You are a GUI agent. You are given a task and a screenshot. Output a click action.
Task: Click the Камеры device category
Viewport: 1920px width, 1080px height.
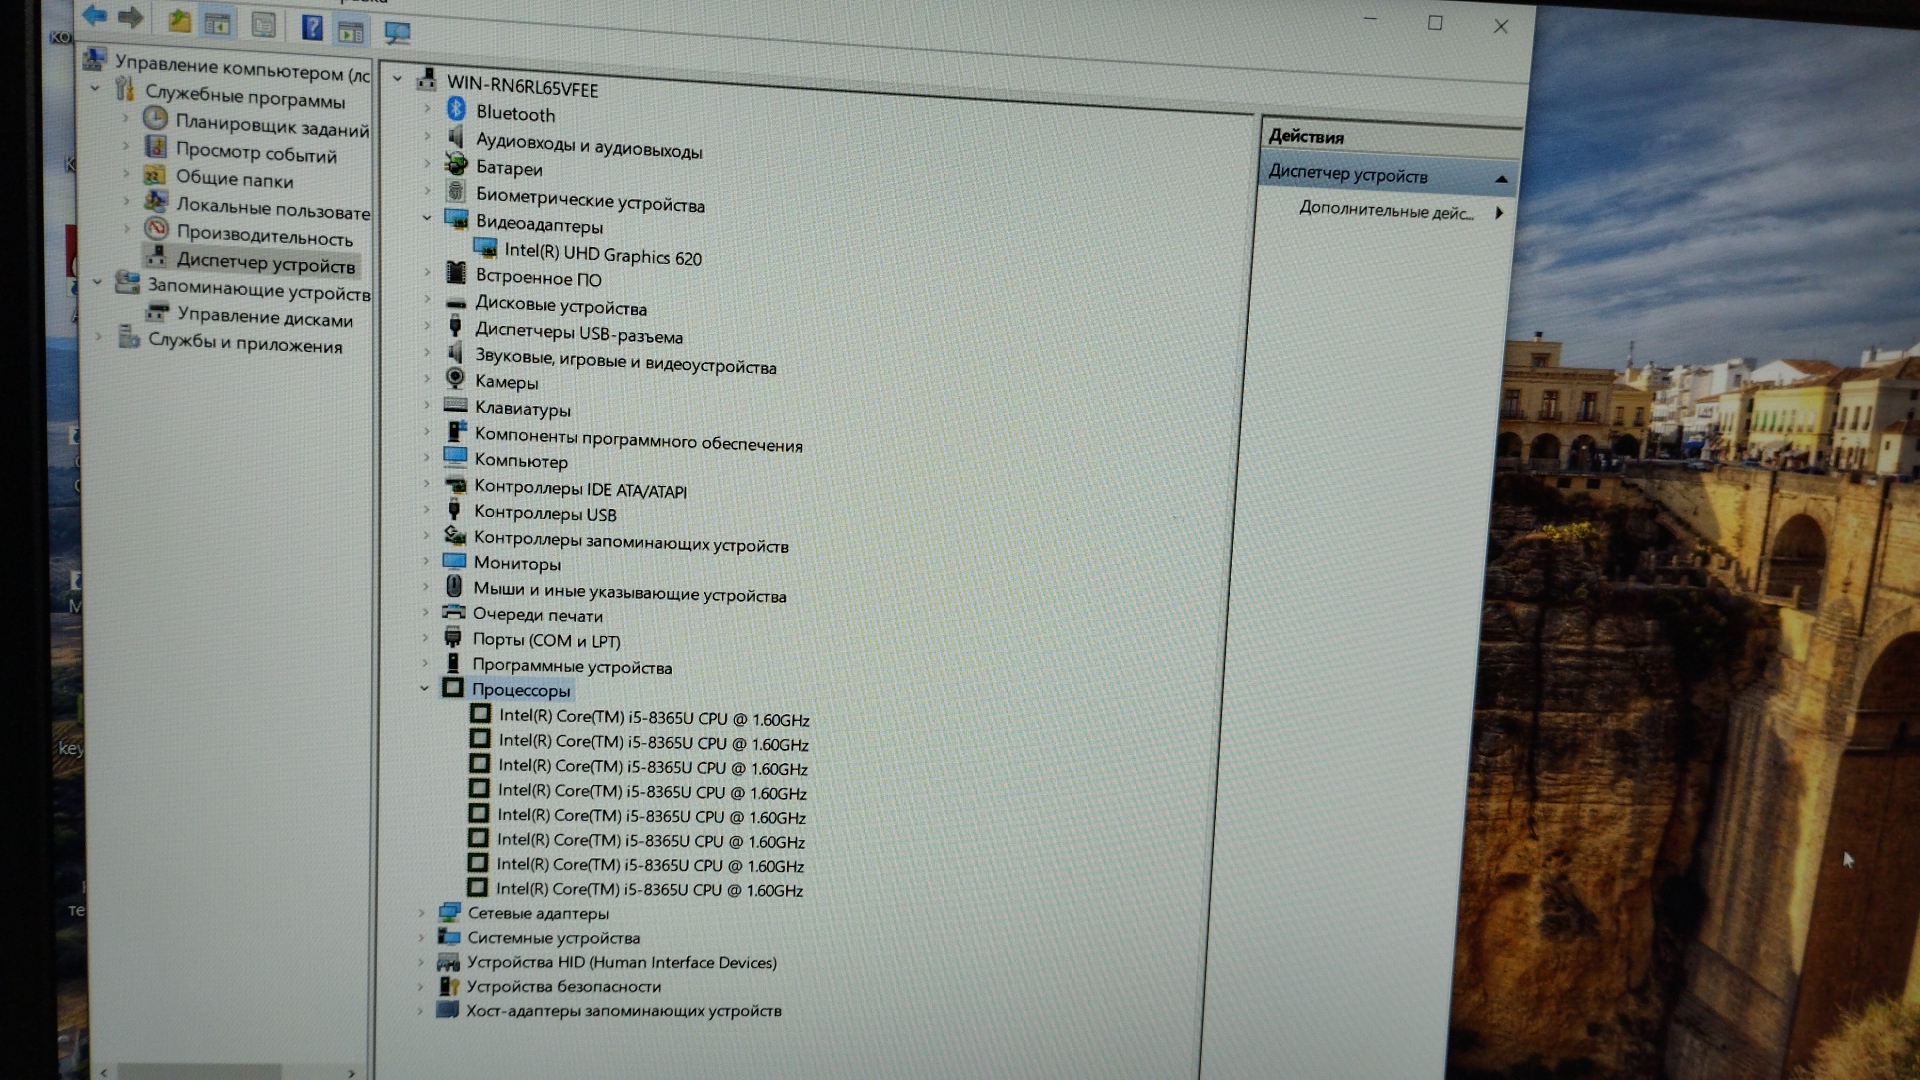pyautogui.click(x=506, y=382)
